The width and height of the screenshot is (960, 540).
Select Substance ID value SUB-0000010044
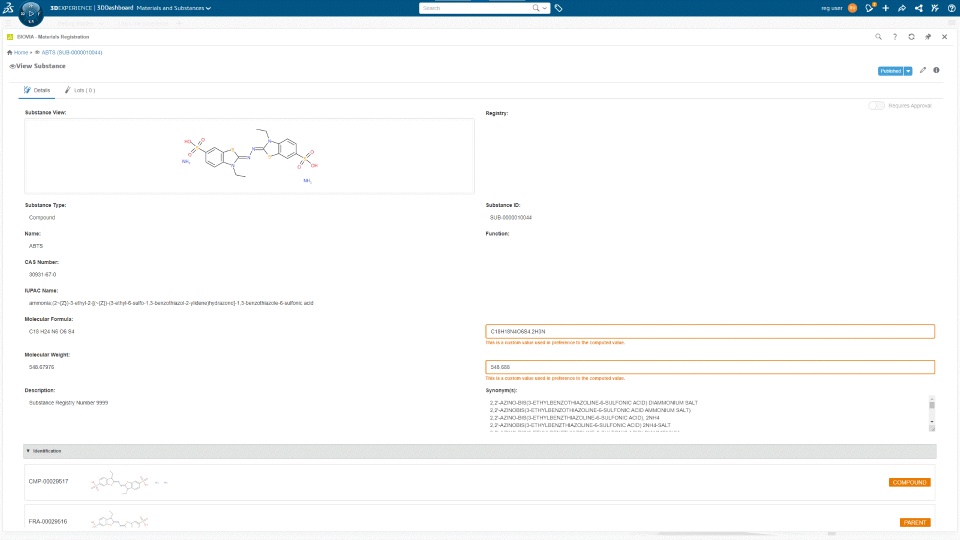point(511,217)
